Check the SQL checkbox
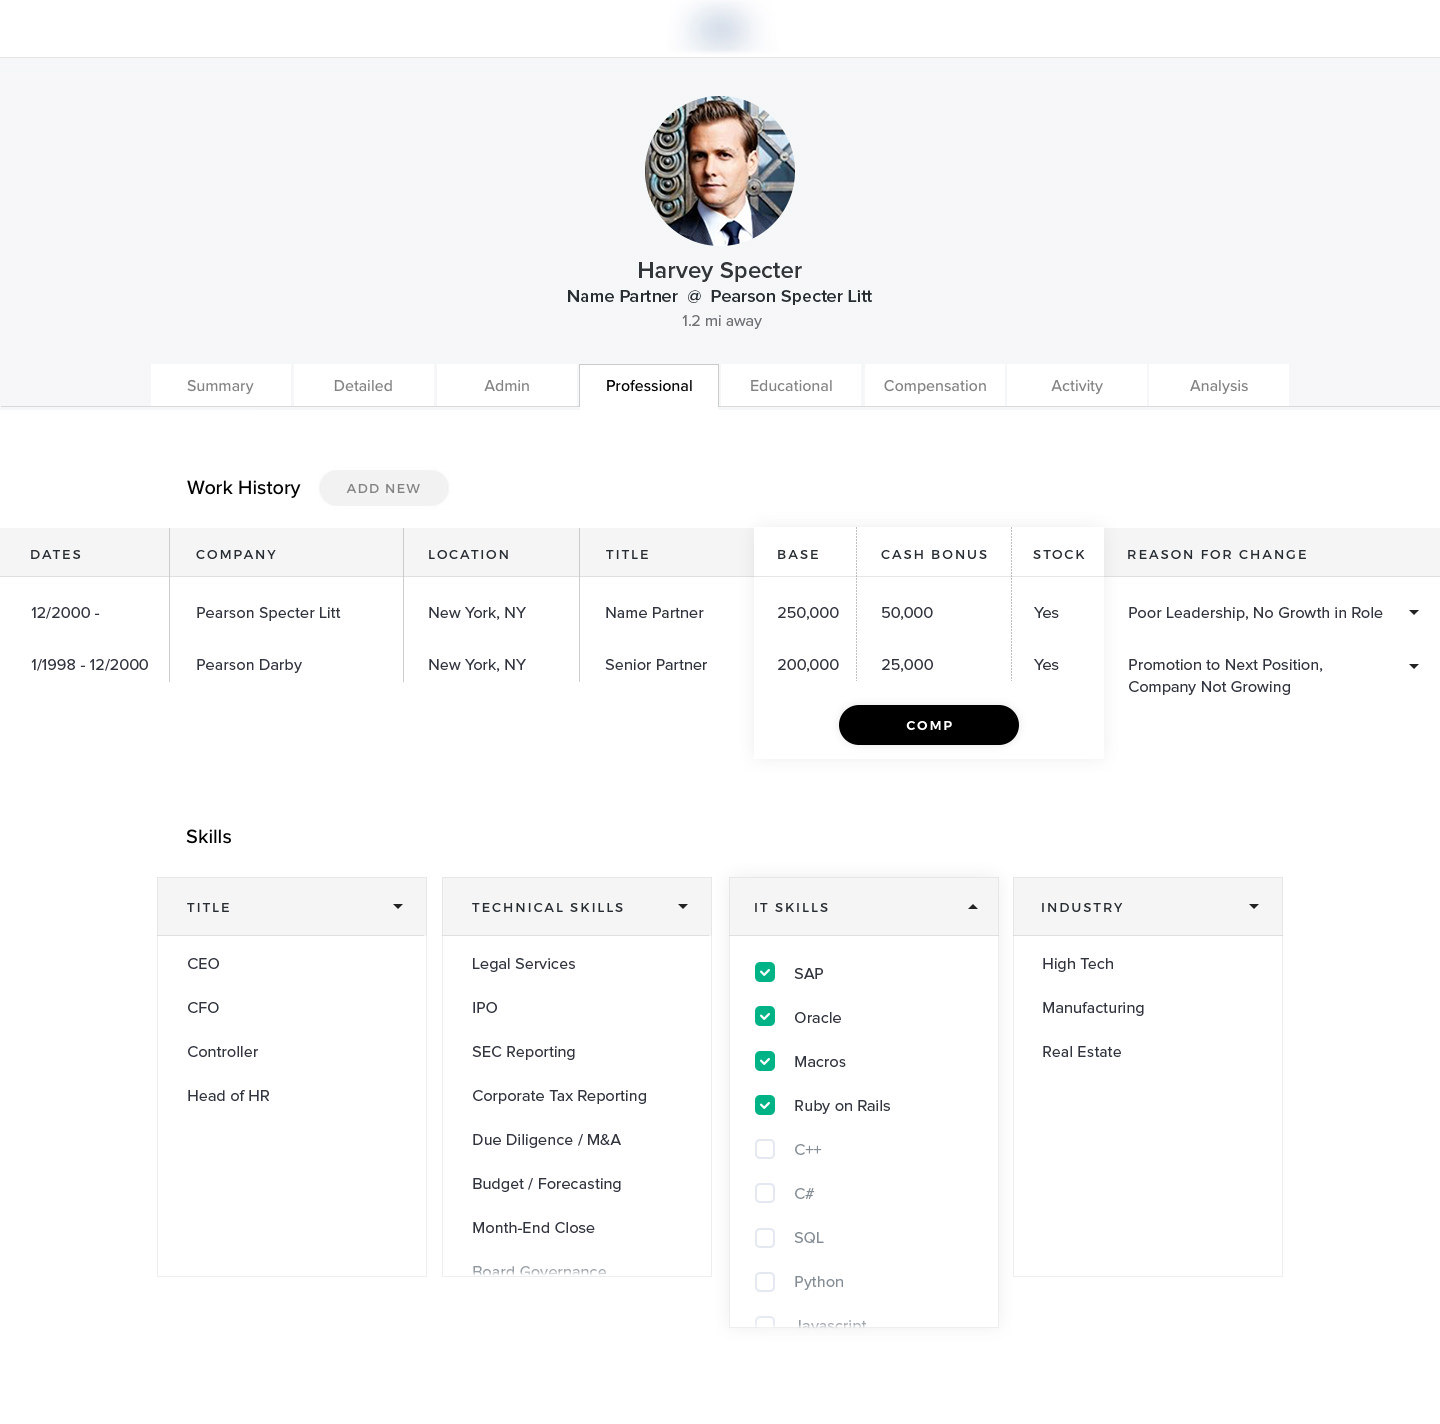Image resolution: width=1440 pixels, height=1424 pixels. (765, 1237)
